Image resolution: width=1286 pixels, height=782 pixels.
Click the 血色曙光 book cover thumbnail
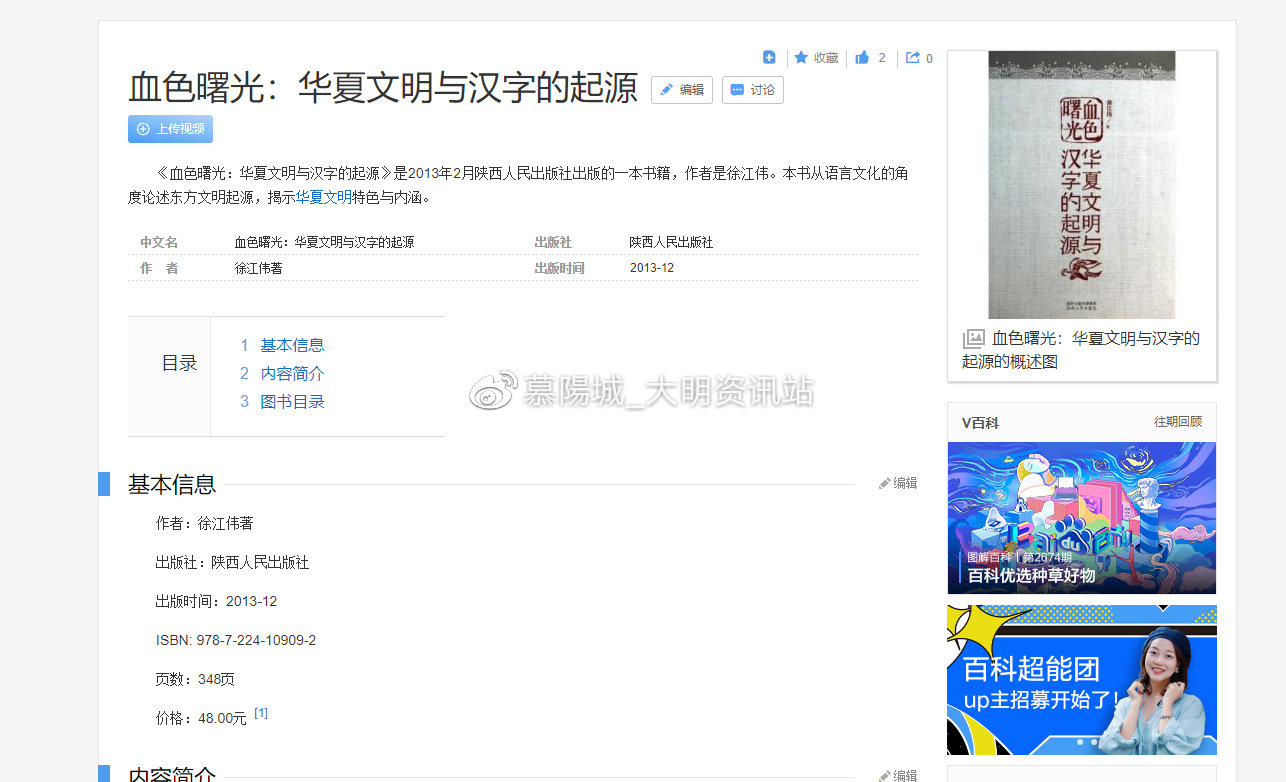pos(1081,185)
